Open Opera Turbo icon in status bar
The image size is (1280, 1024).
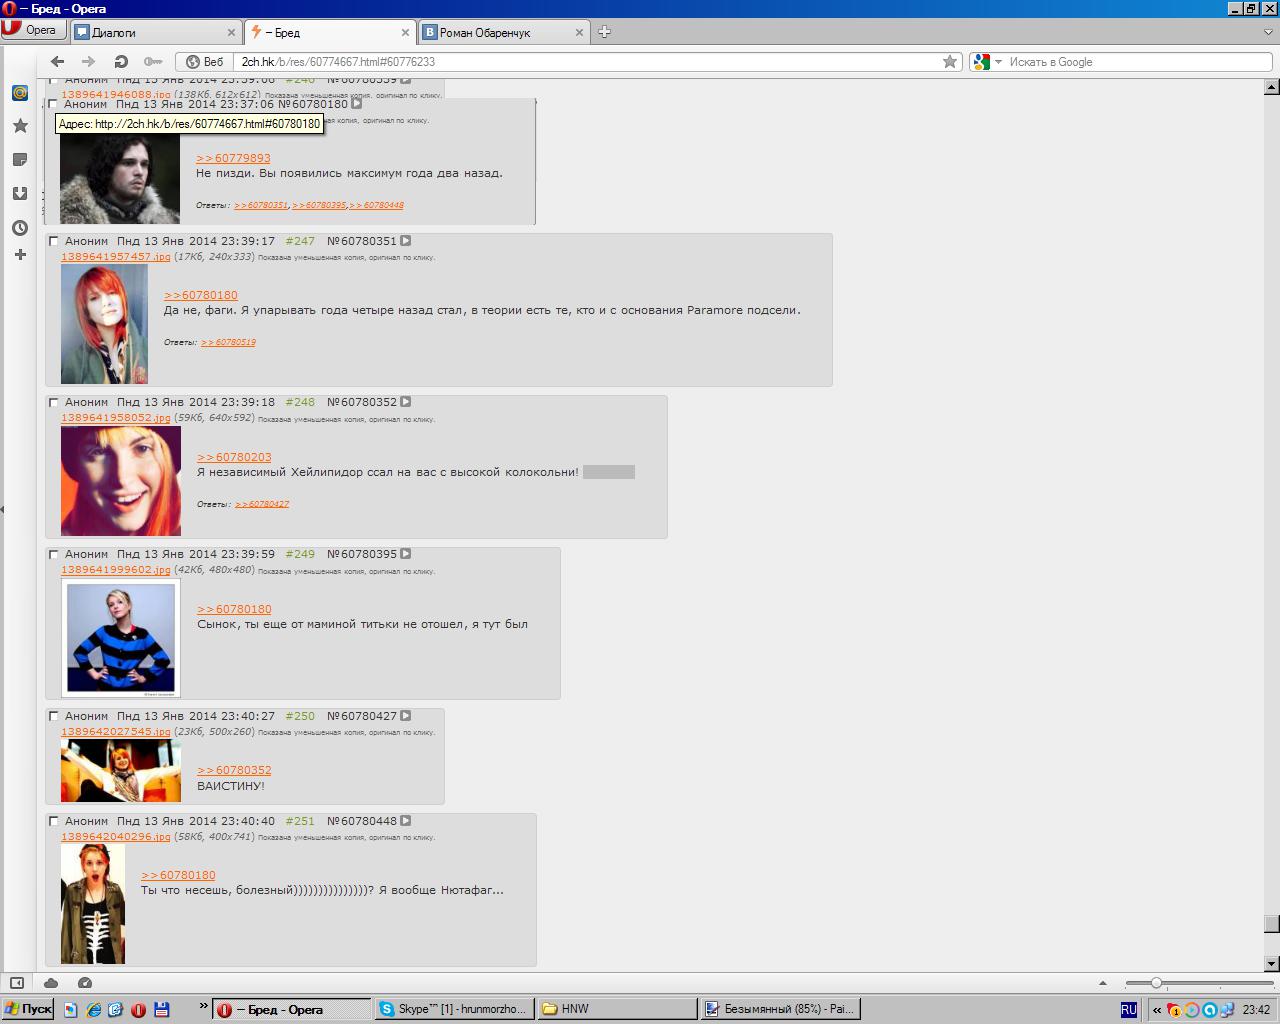pyautogui.click(x=85, y=983)
